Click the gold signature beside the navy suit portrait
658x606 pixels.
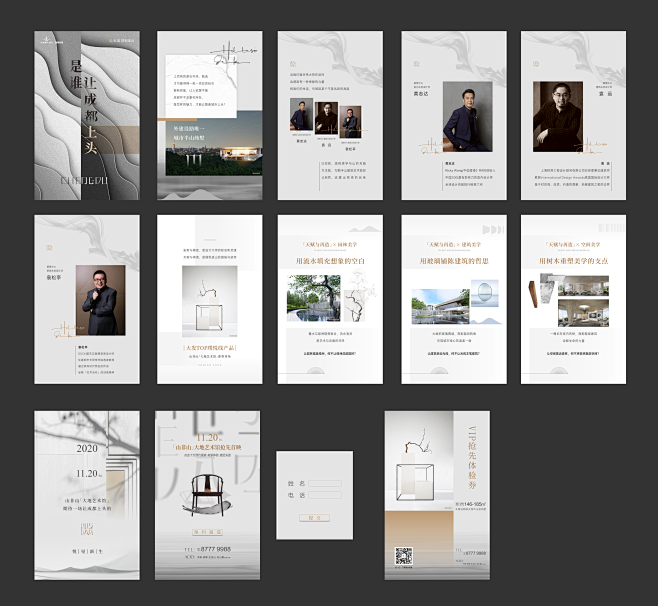pyautogui.click(x=430, y=146)
